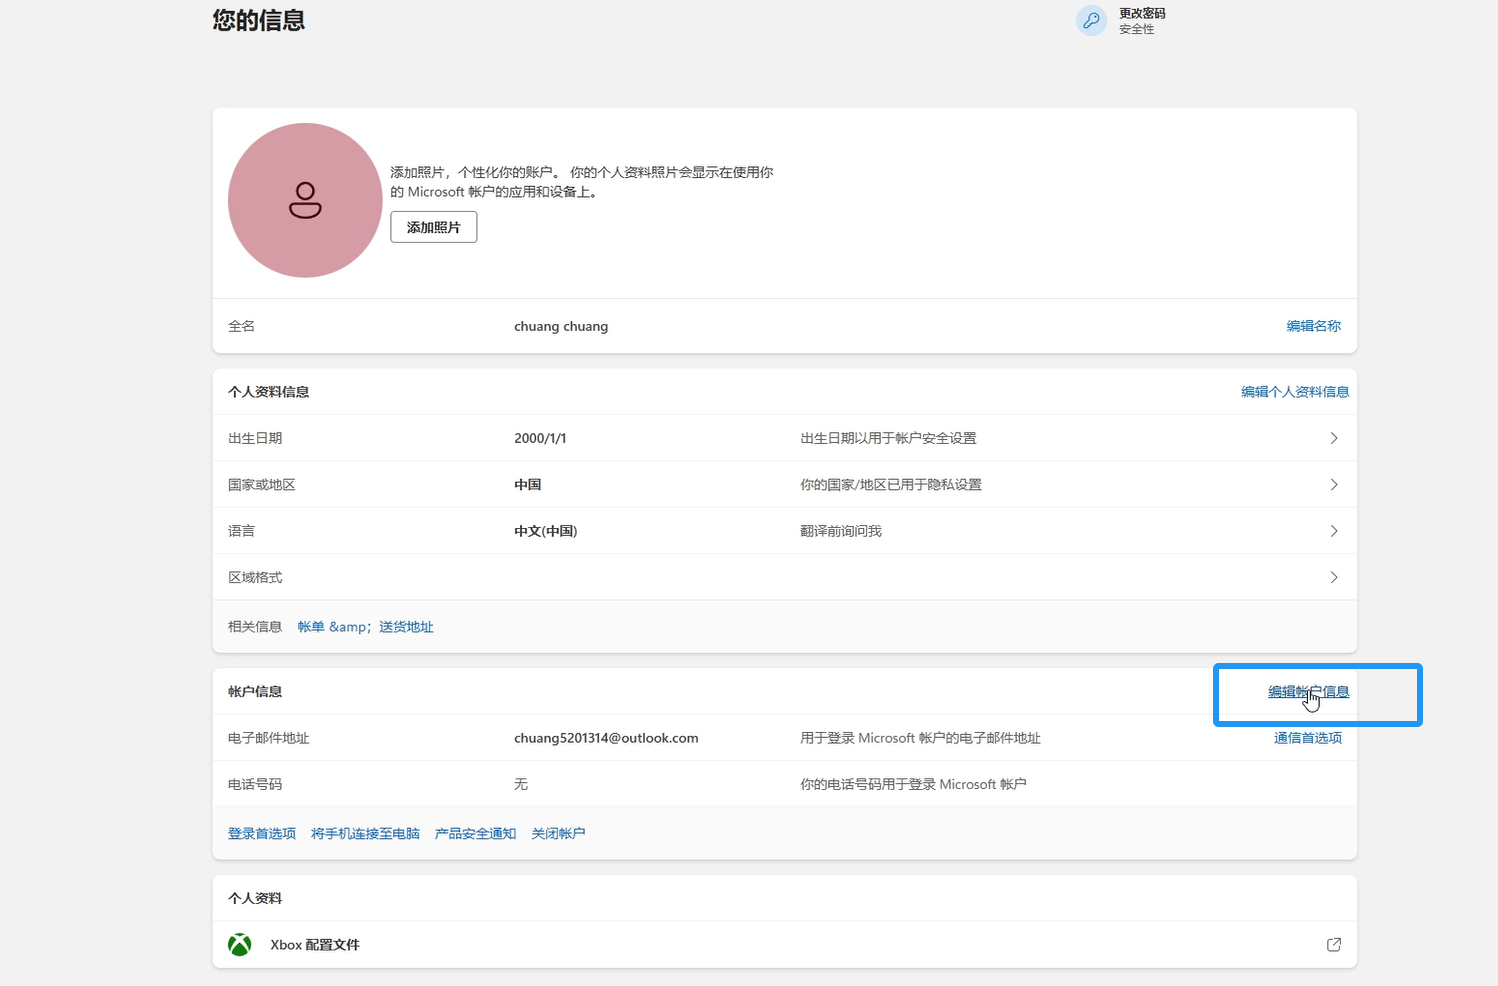Expand the 语言 row chevron
Viewport: 1498px width, 986px height.
1333,531
